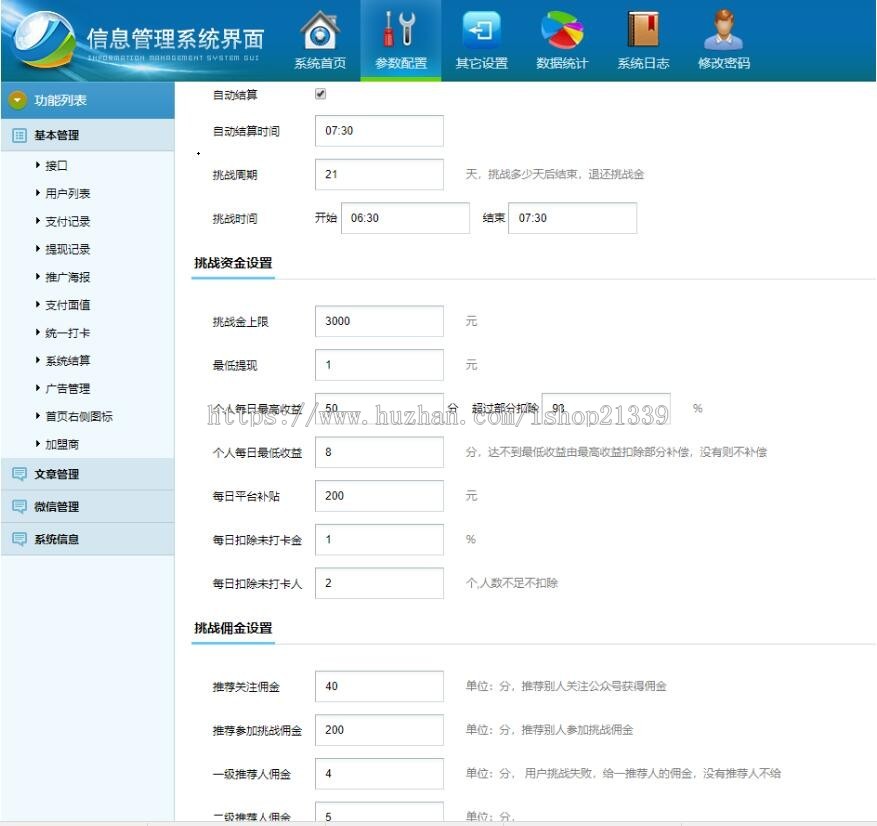Open the 系统结算 sidebar link
The width and height of the screenshot is (877, 826).
[x=68, y=361]
